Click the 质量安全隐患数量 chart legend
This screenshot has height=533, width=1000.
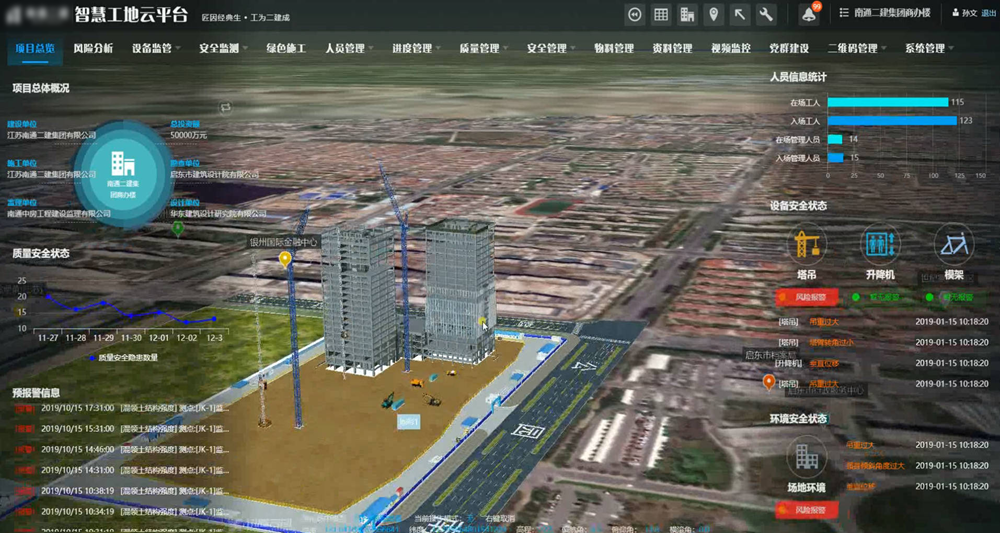coord(124,358)
